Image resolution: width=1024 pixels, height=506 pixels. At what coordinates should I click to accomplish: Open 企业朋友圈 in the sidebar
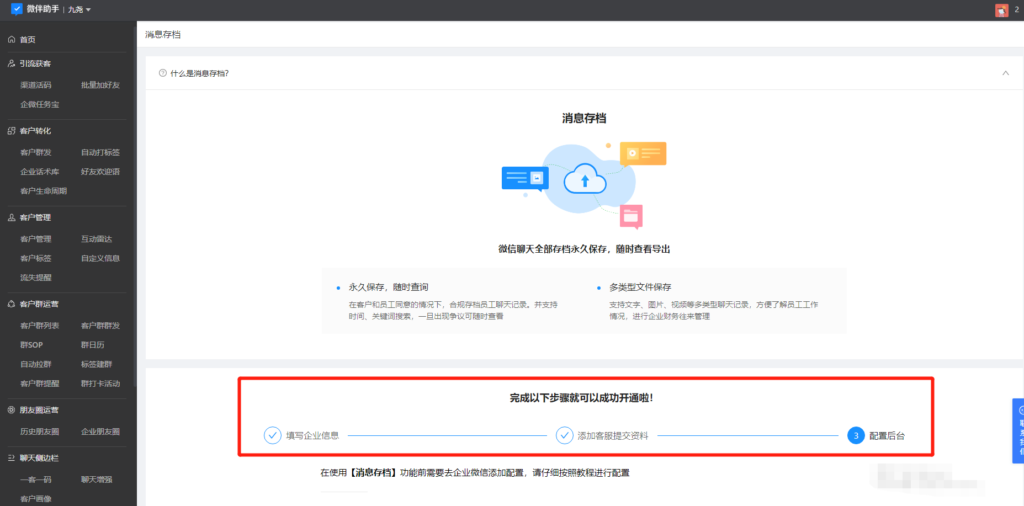(x=101, y=432)
